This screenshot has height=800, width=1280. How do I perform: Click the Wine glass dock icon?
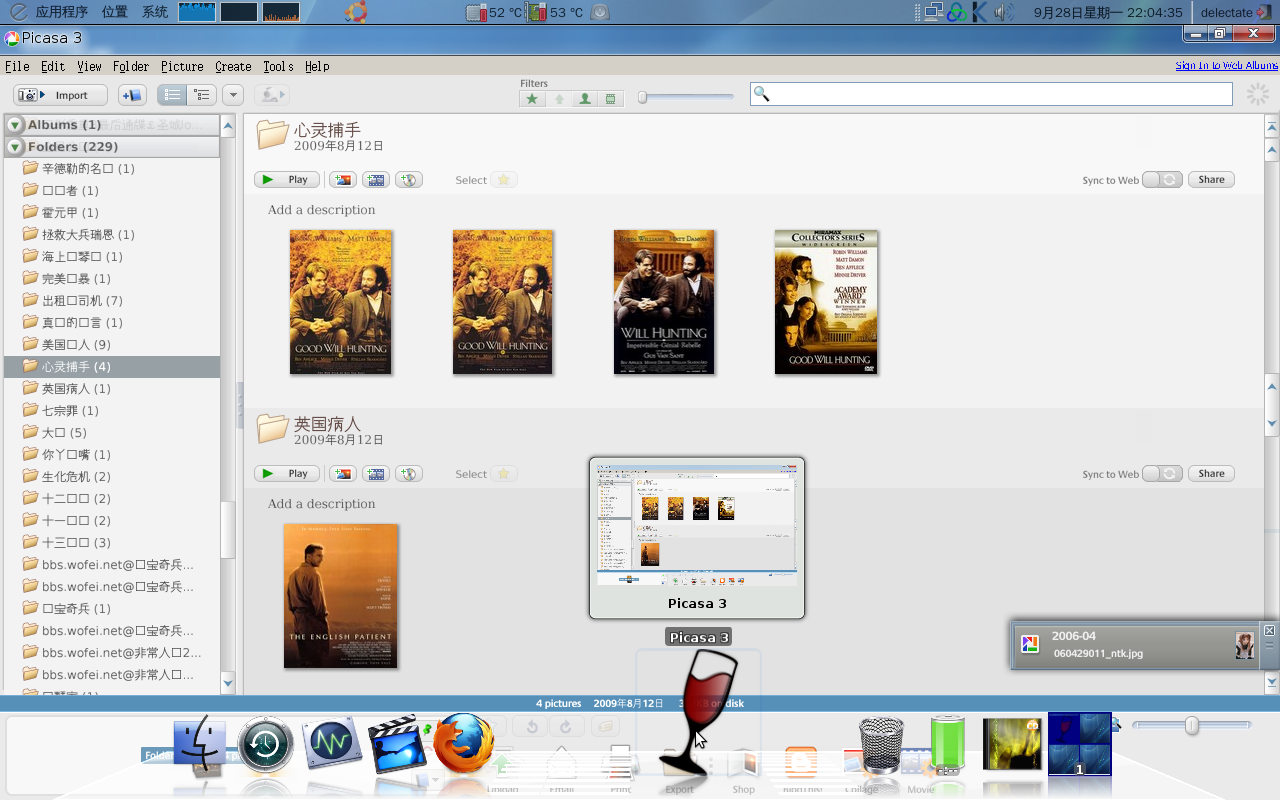(x=699, y=711)
